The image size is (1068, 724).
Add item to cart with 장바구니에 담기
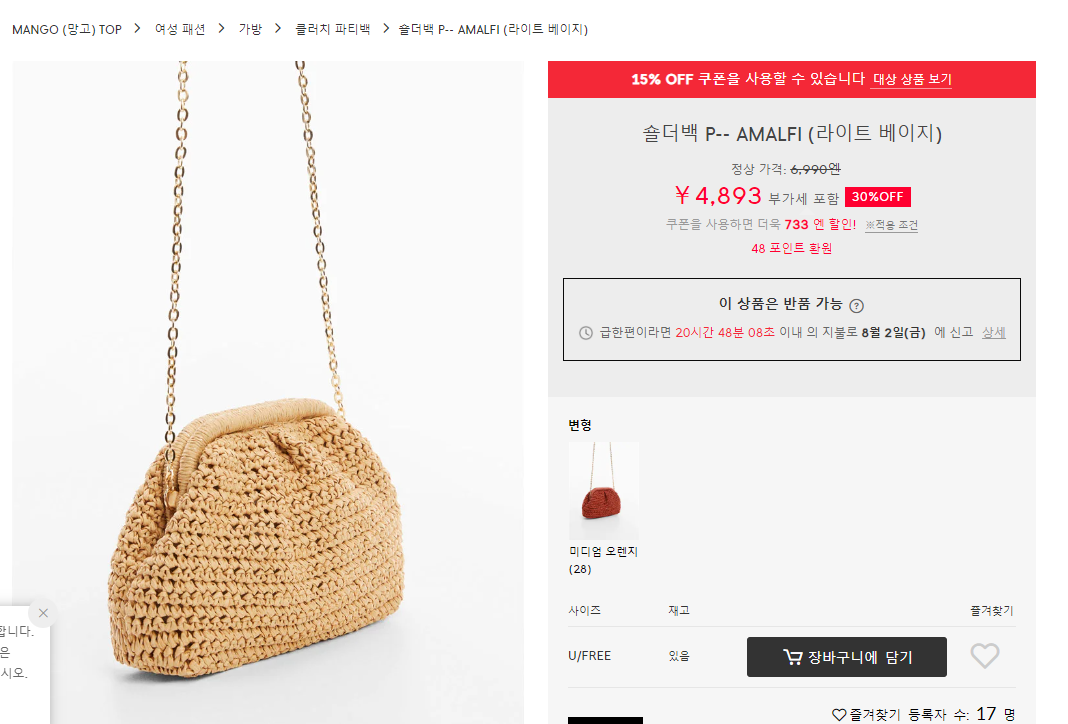tap(847, 657)
